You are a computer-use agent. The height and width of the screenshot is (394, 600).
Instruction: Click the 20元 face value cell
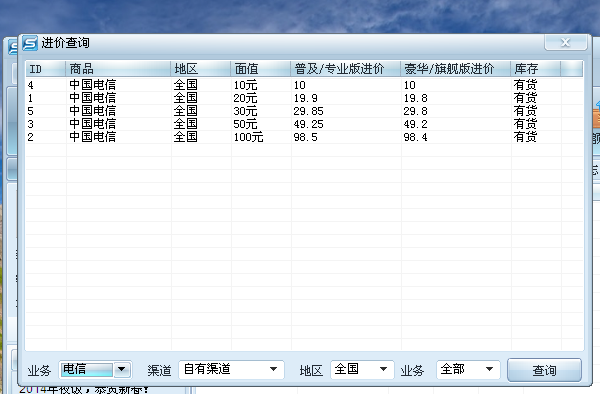tap(245, 98)
